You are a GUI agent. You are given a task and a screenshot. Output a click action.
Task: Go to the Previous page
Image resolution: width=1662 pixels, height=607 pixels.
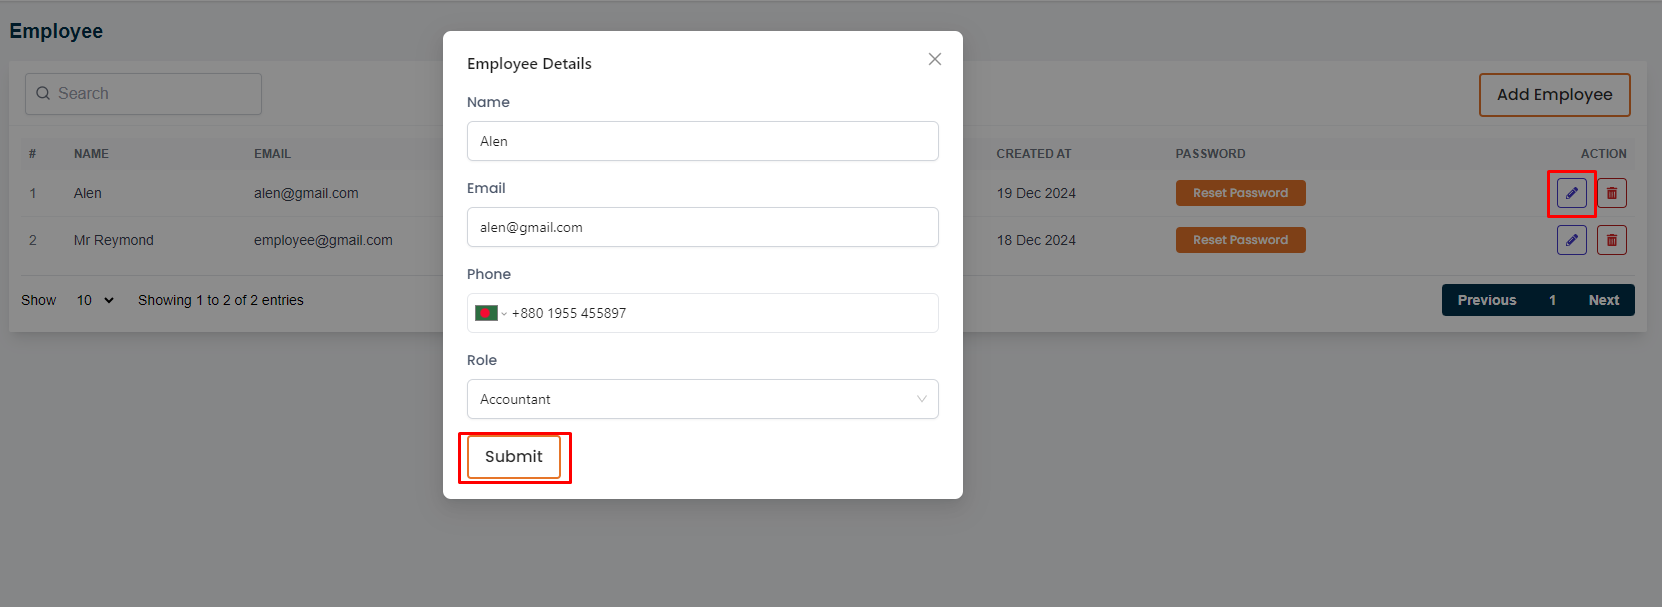1486,300
